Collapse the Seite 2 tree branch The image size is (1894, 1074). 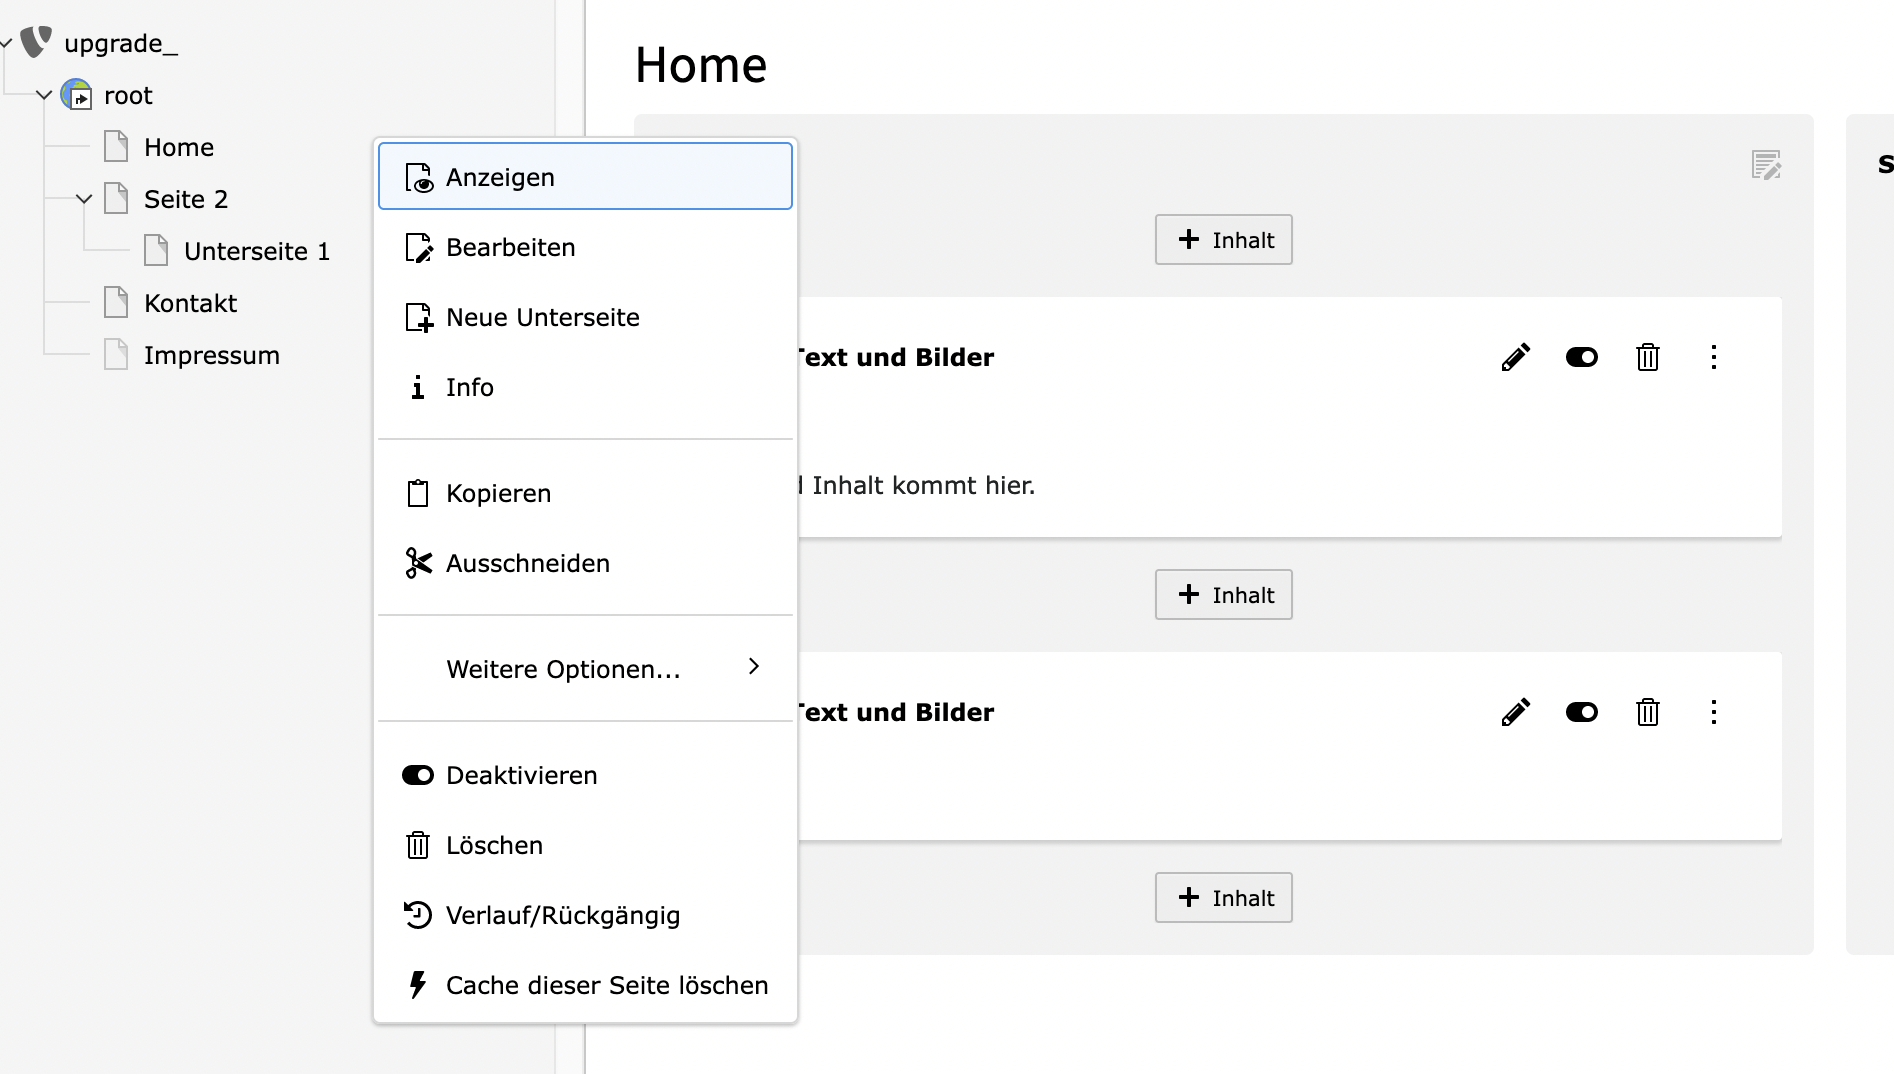pos(84,199)
